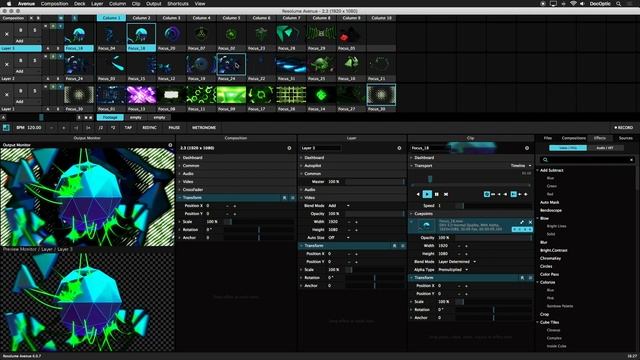Pause the clip in Transport controls
Screen dimensions: 640x360
(x=437, y=194)
